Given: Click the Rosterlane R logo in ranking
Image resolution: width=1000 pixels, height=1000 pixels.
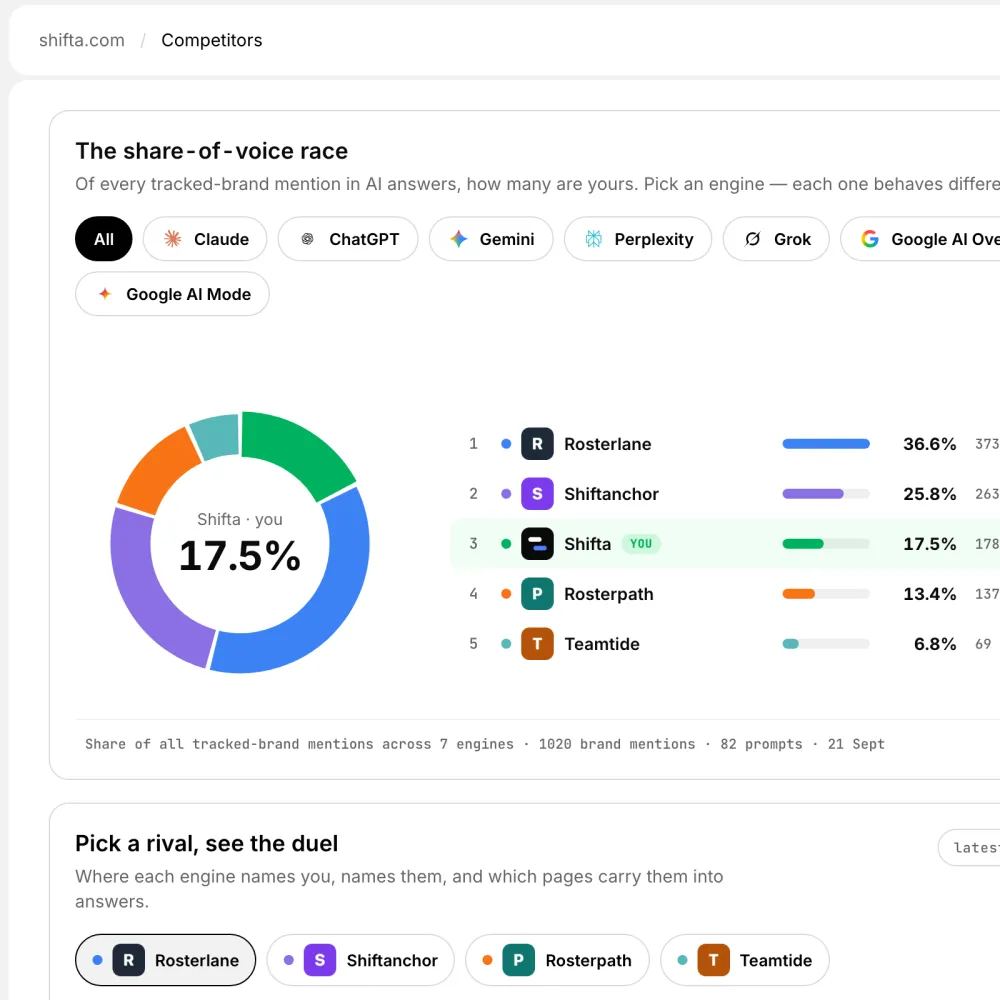Looking at the screenshot, I should click(x=537, y=444).
